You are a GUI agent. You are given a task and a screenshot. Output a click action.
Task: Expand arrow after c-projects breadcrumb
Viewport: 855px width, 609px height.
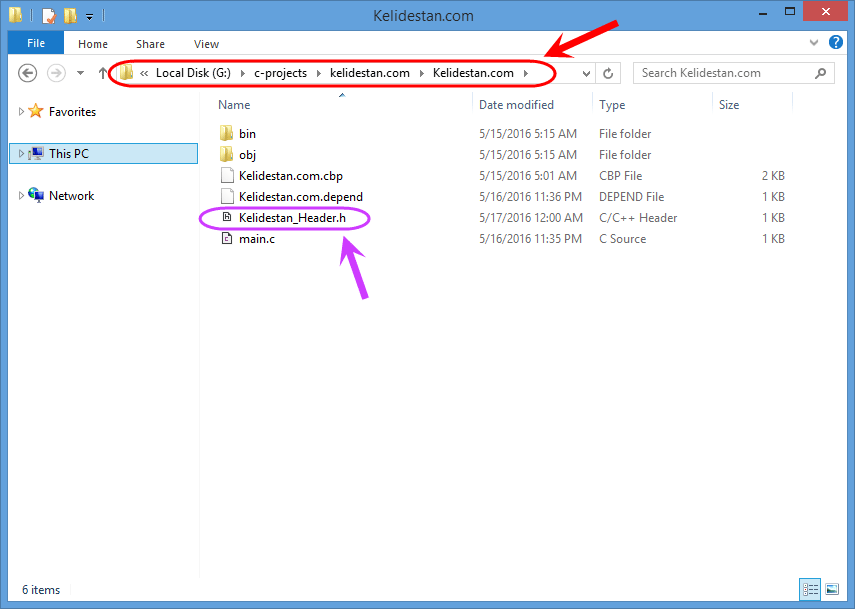click(x=319, y=73)
